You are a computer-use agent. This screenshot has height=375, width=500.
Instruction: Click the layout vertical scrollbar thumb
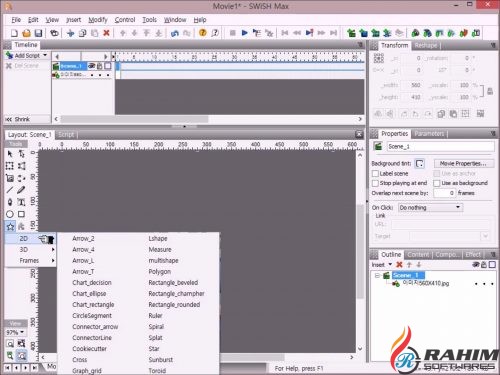click(360, 252)
